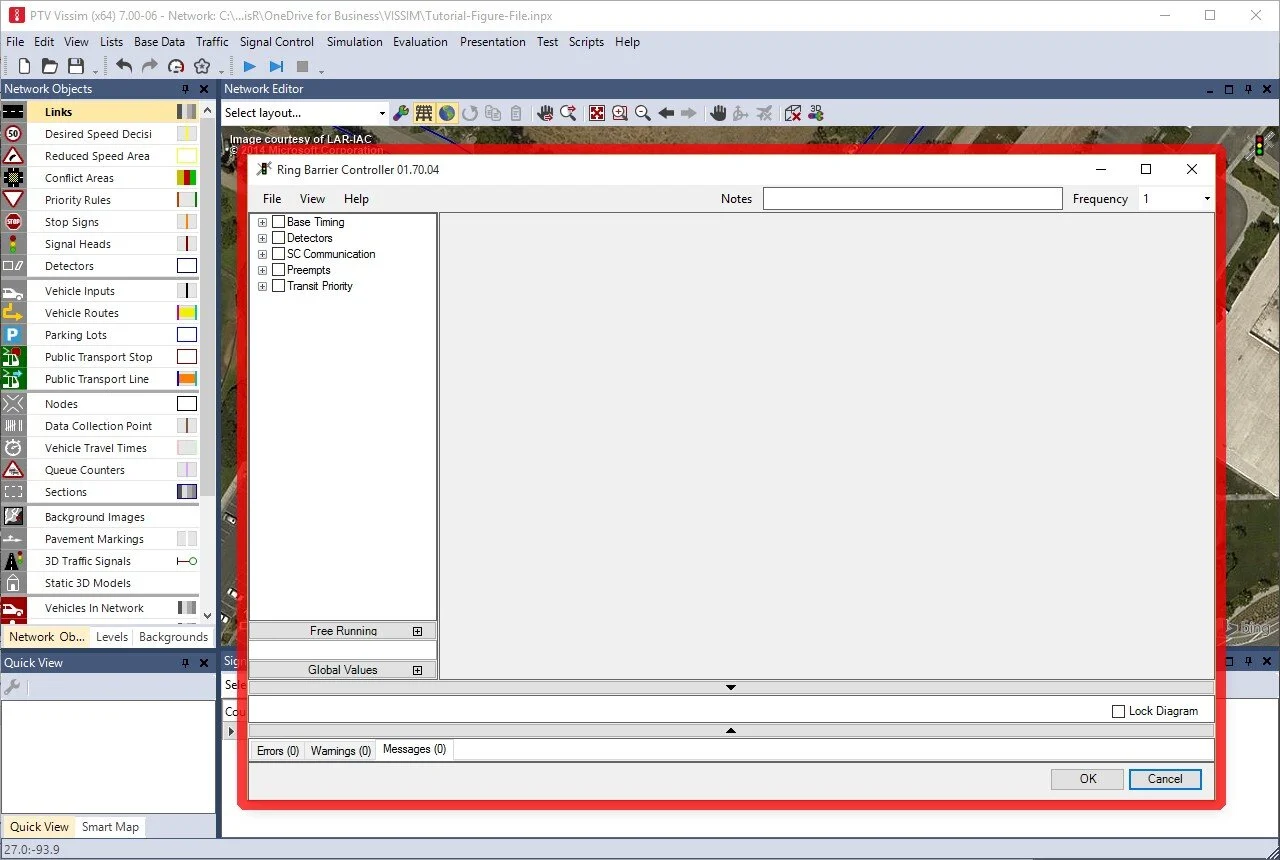Image resolution: width=1280 pixels, height=860 pixels.
Task: Click the Zoom Out magnifier icon
Action: (643, 112)
